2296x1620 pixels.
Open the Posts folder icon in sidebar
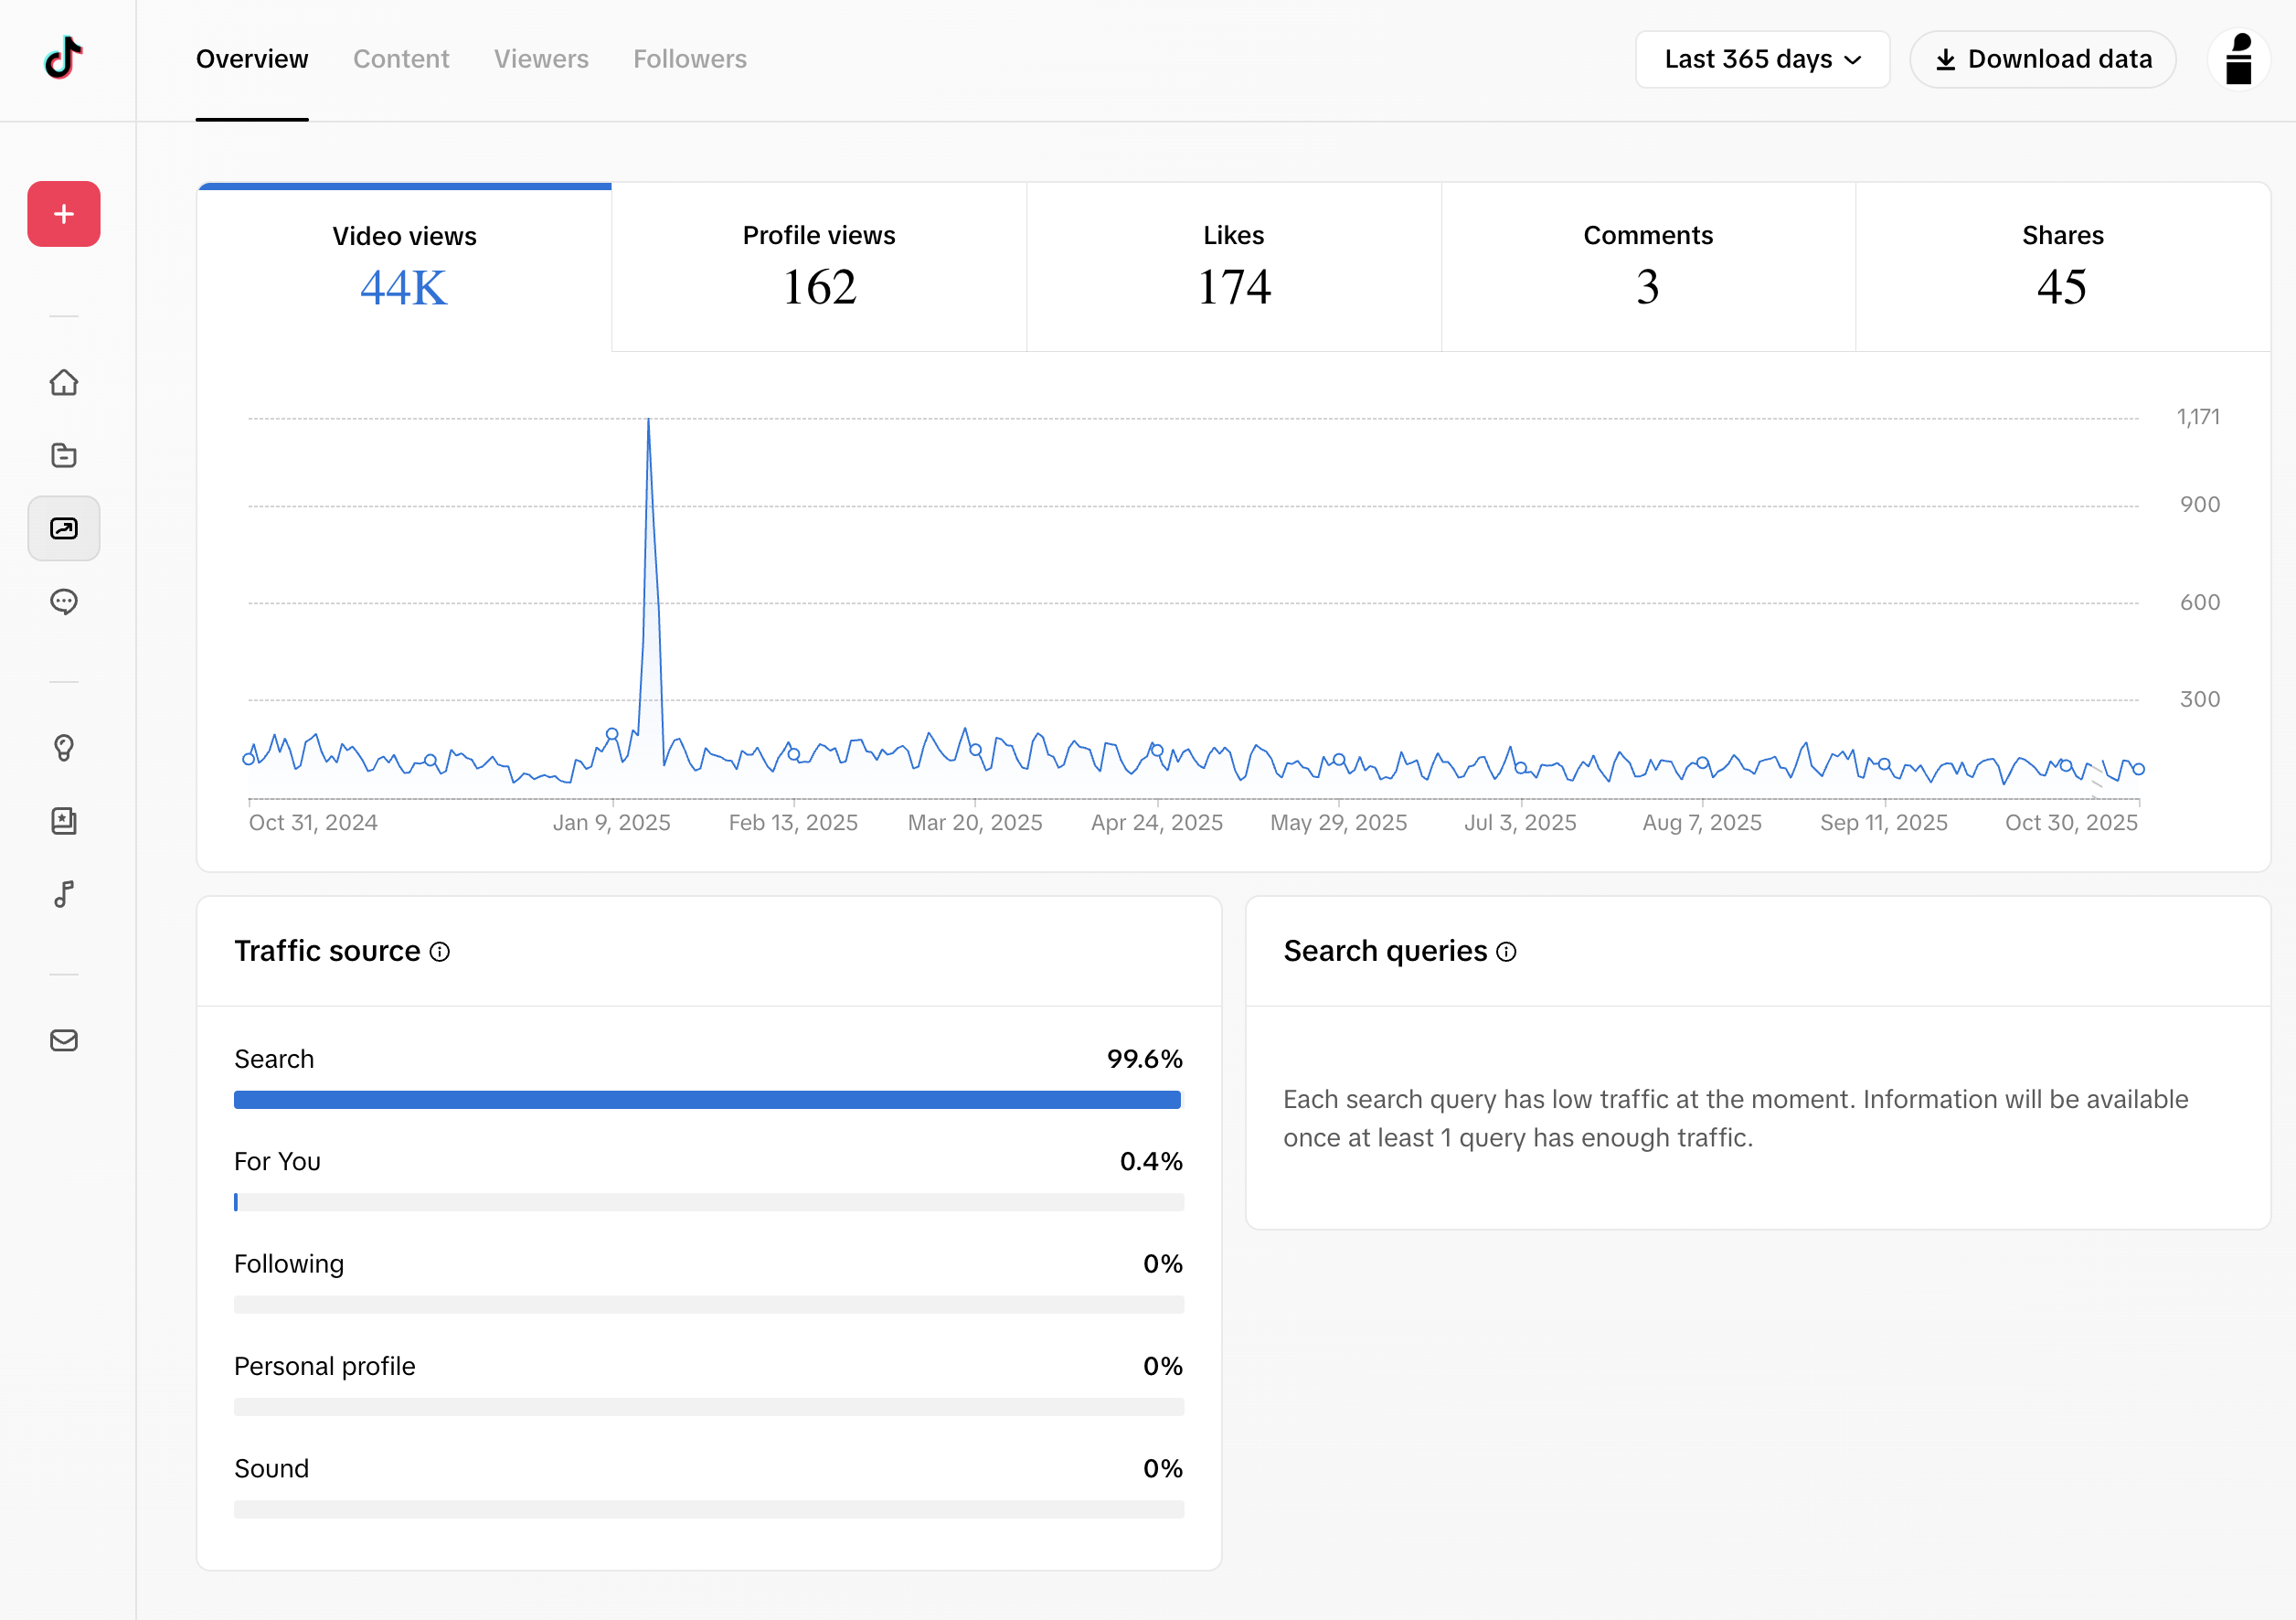pos(63,455)
